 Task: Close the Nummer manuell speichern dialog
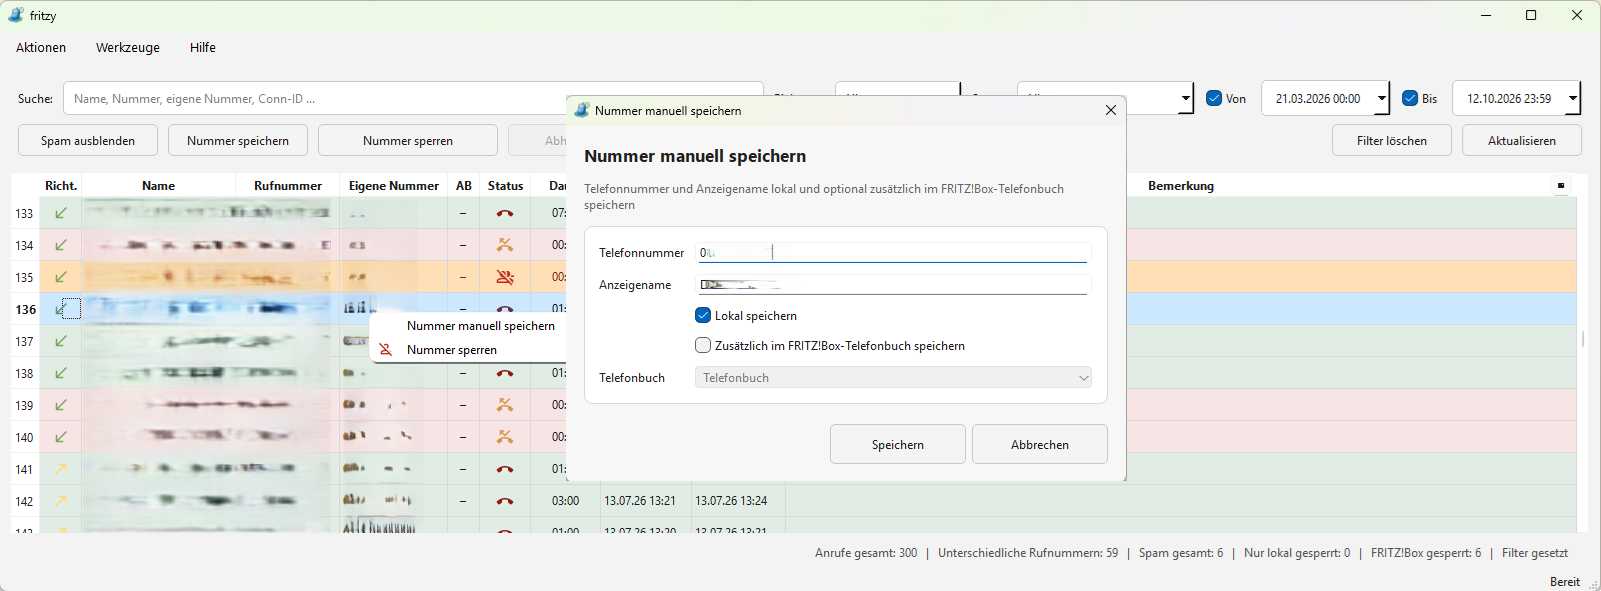1110,110
